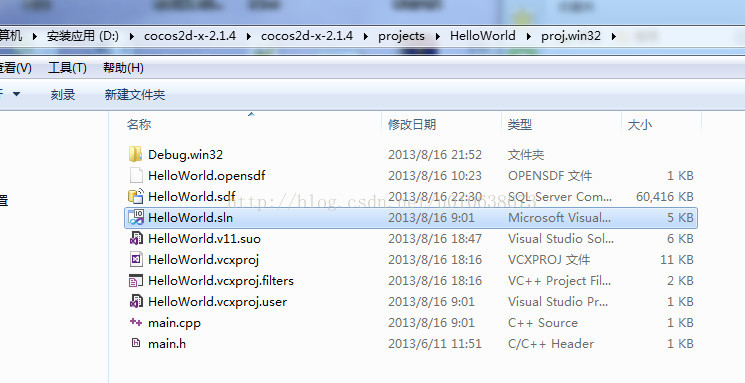Select the HelloWorld.opensdf file icon
745x383 pixels.
(136, 175)
